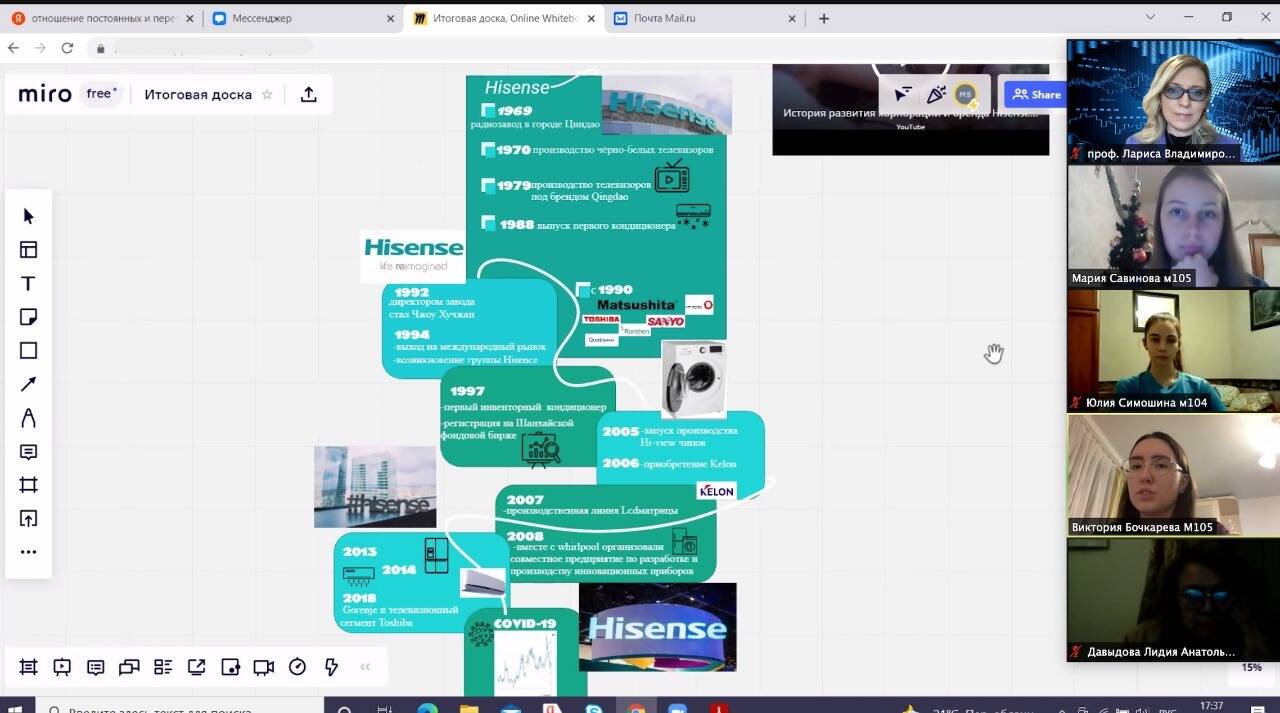This screenshot has width=1280, height=713.
Task: Close the Мессенджер tab
Action: click(x=389, y=18)
